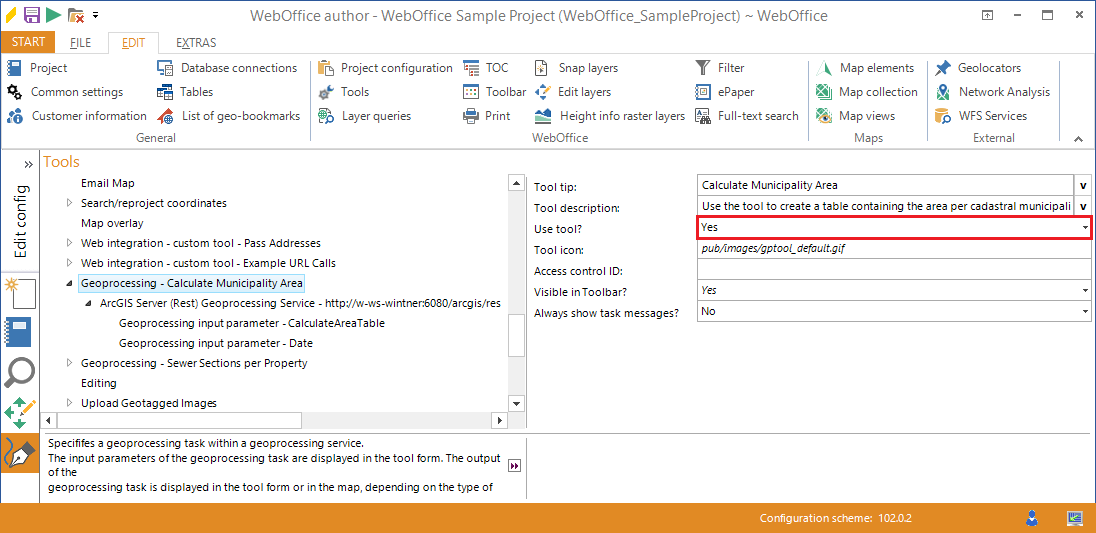Open the Visible in Toolbar? dropdown
1096x533 pixels.
(1085, 291)
